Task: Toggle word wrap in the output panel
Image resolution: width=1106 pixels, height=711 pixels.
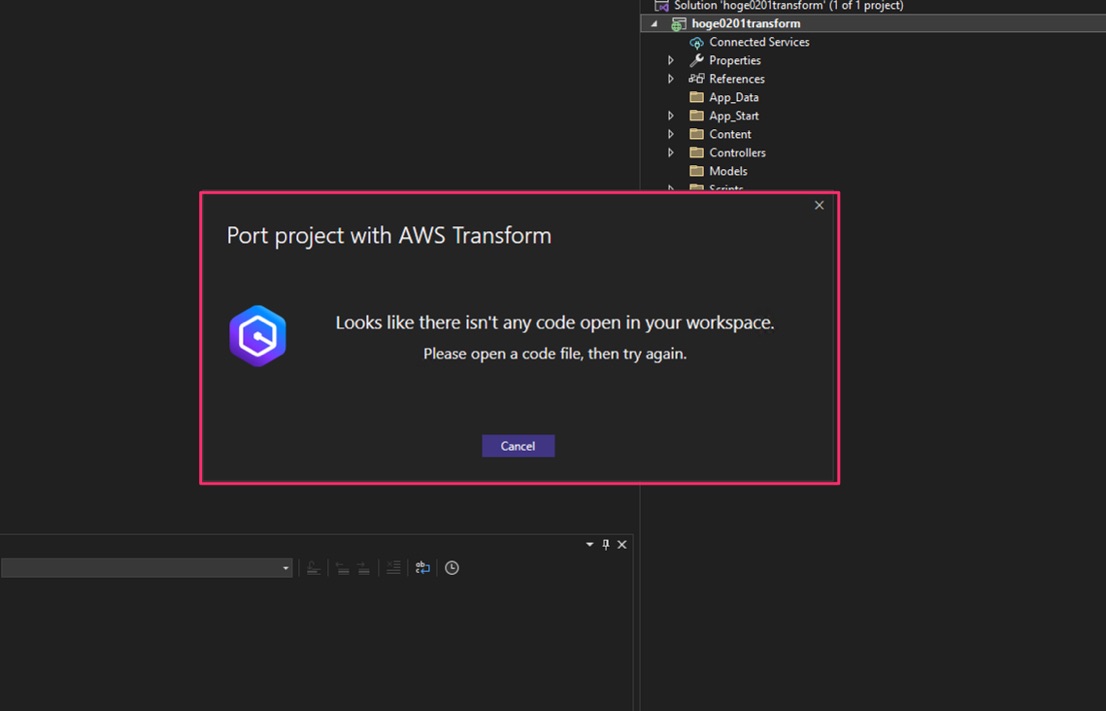Action: coord(423,568)
